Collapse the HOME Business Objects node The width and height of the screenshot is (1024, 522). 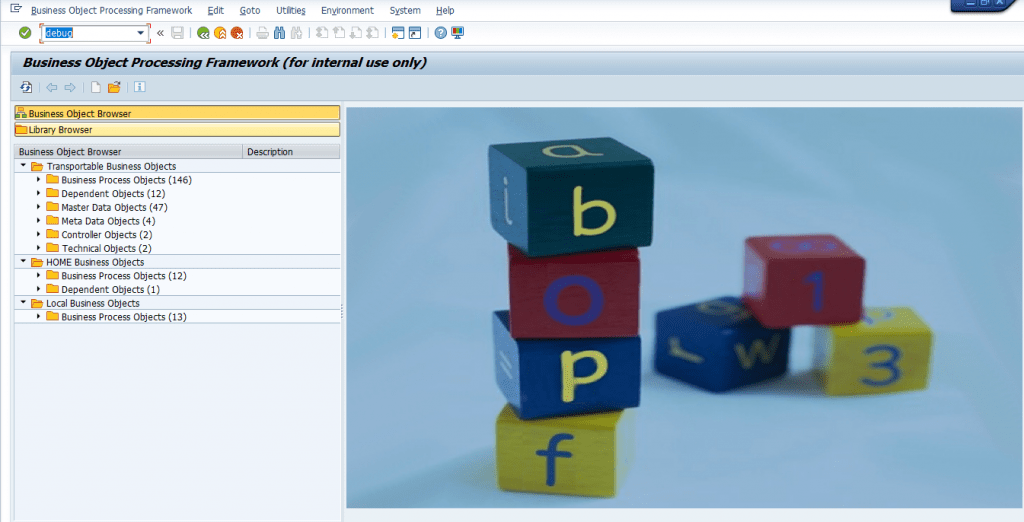pyautogui.click(x=24, y=261)
